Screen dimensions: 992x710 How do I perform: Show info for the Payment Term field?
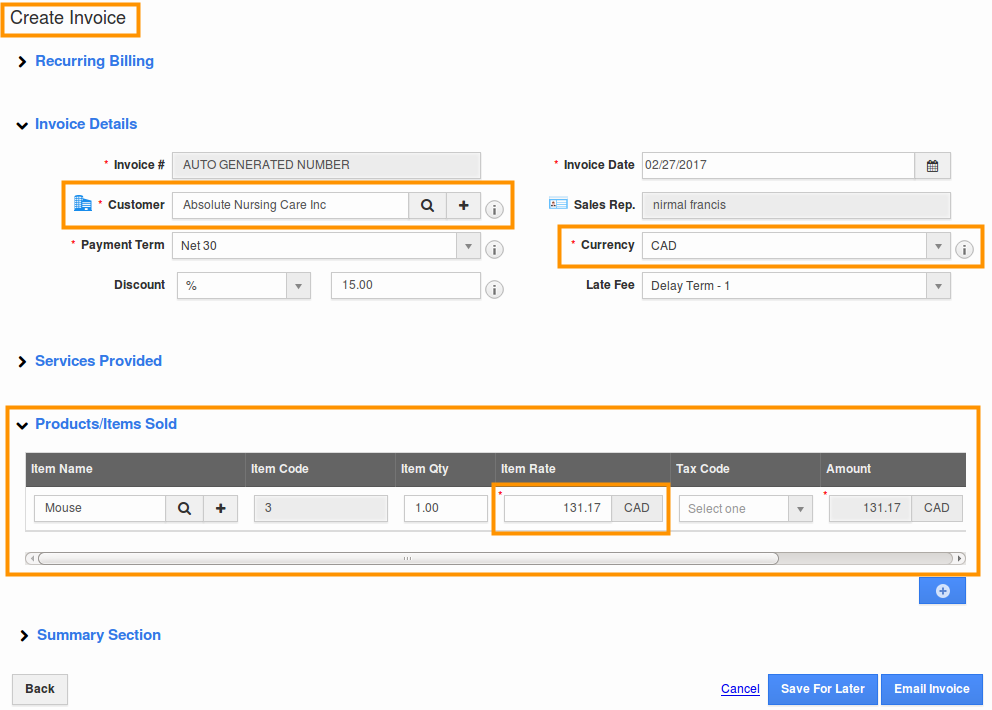[494, 250]
